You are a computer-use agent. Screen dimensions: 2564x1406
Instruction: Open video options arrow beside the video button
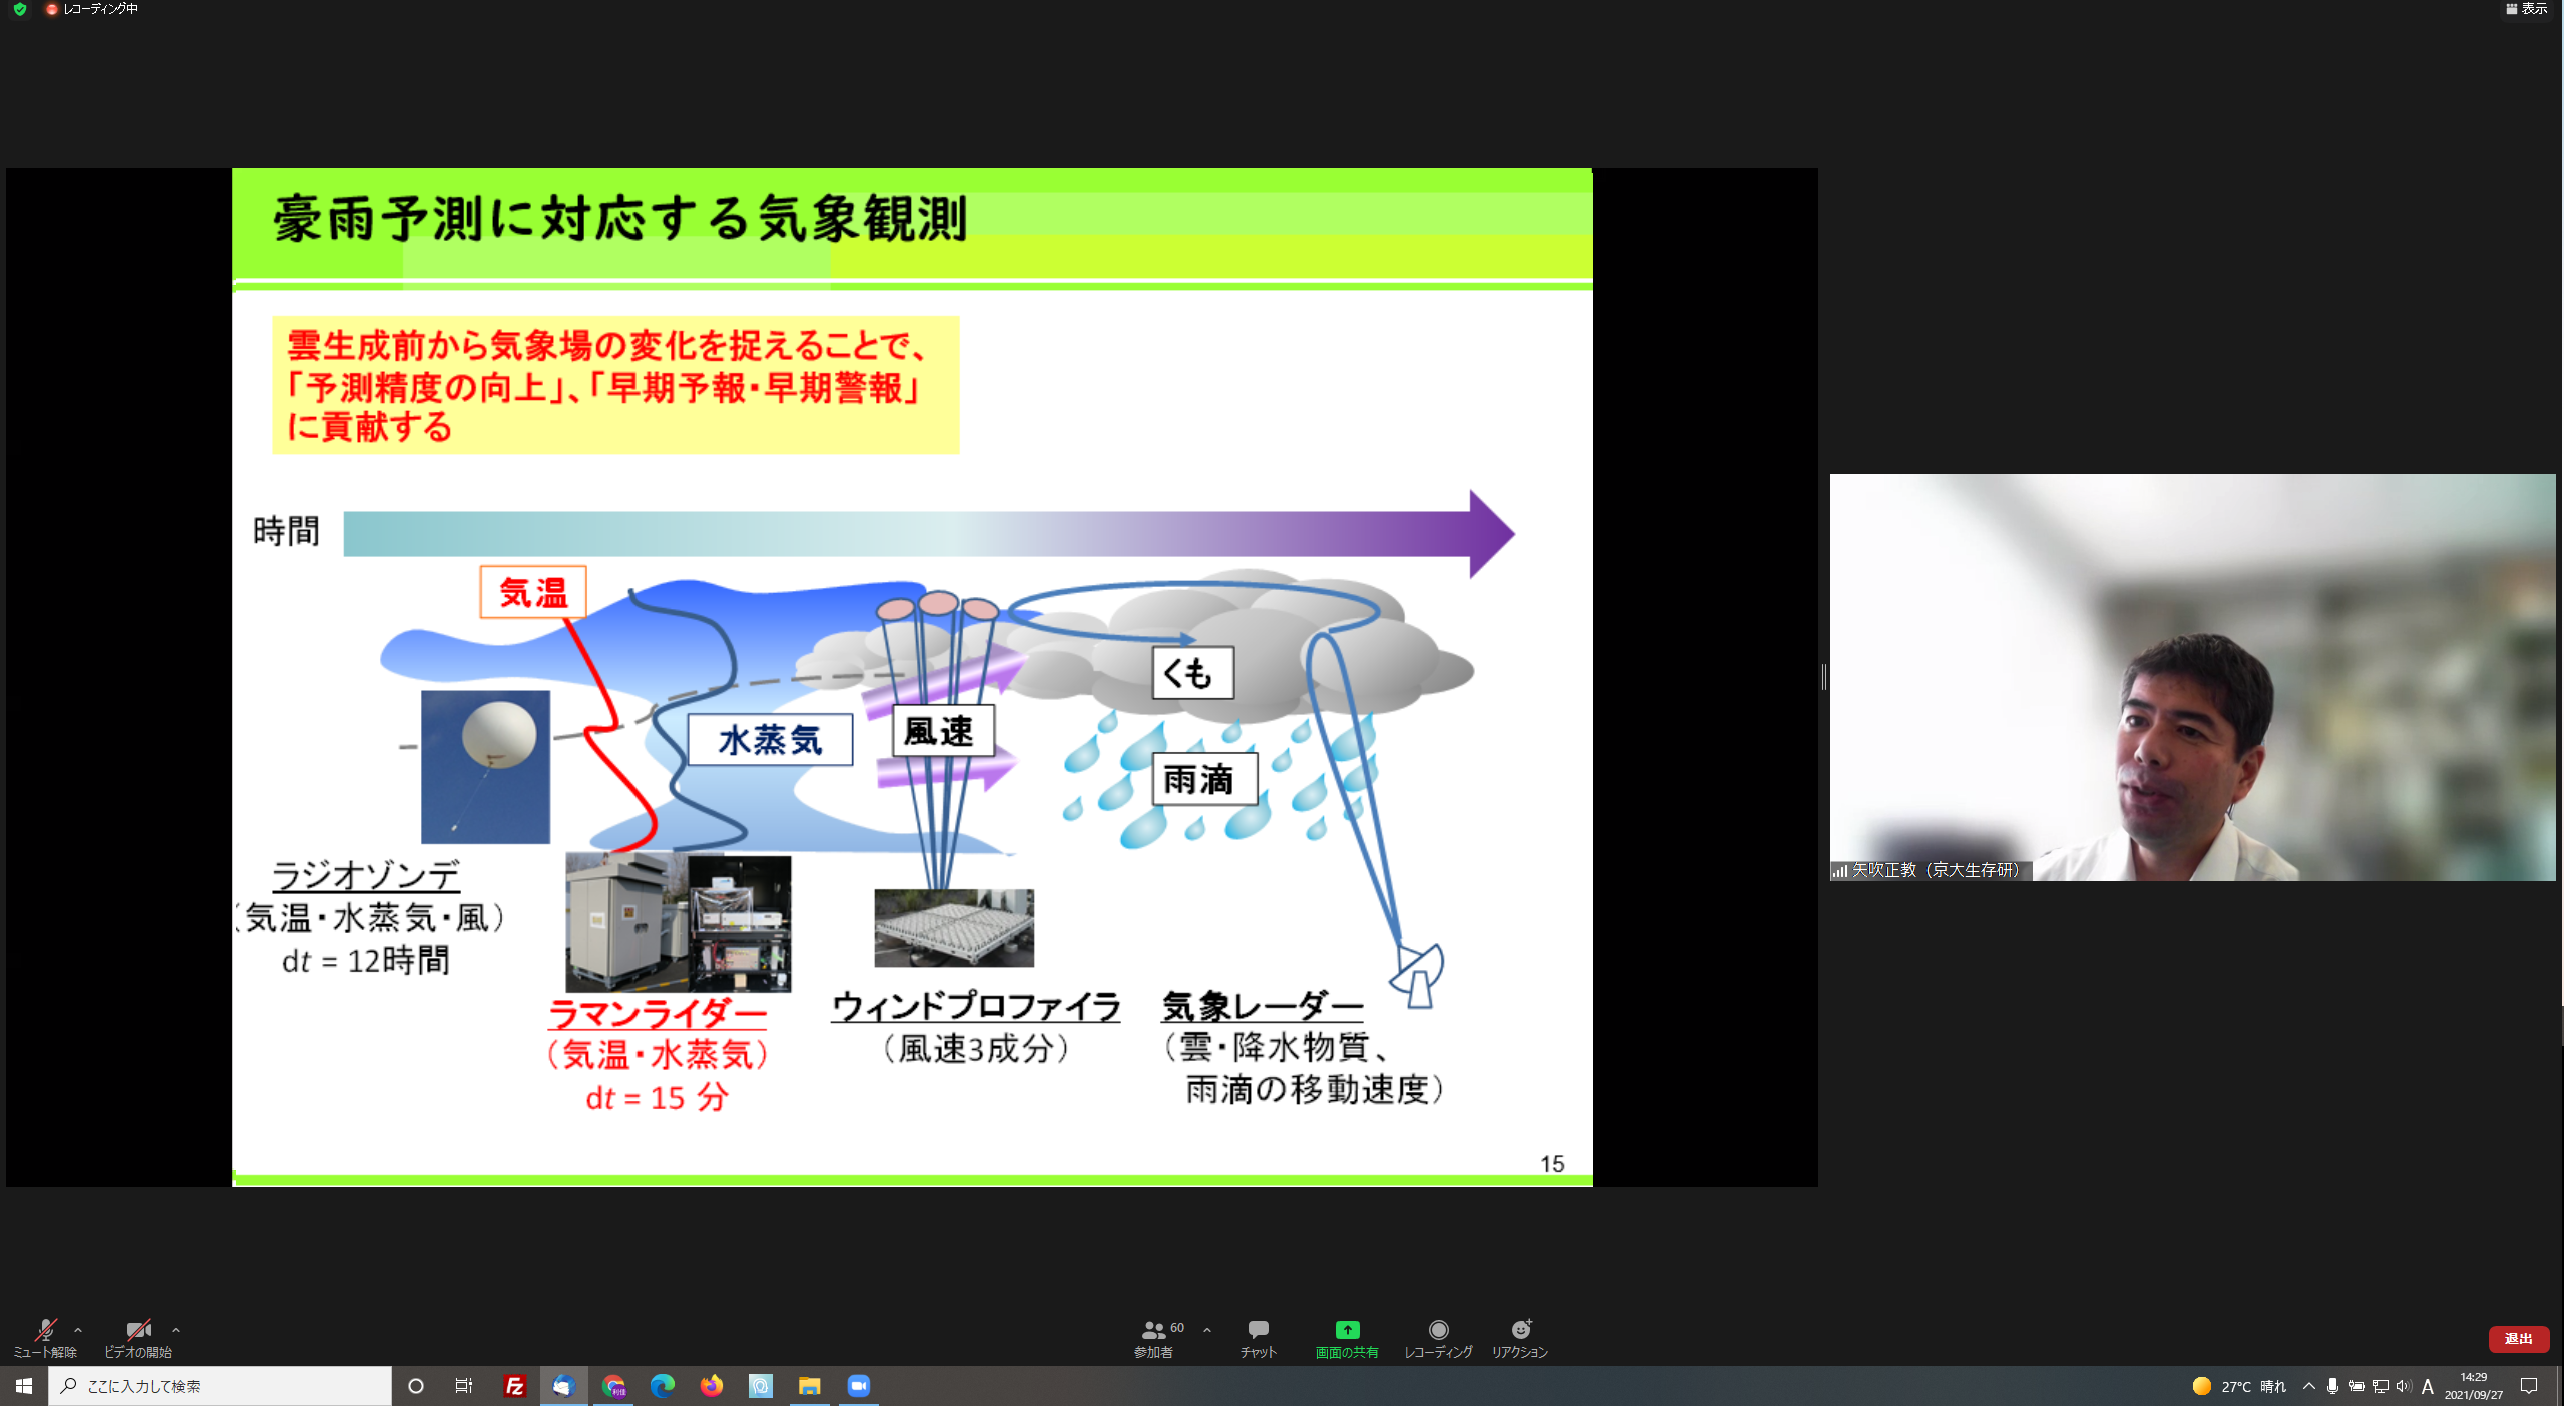pos(176,1330)
